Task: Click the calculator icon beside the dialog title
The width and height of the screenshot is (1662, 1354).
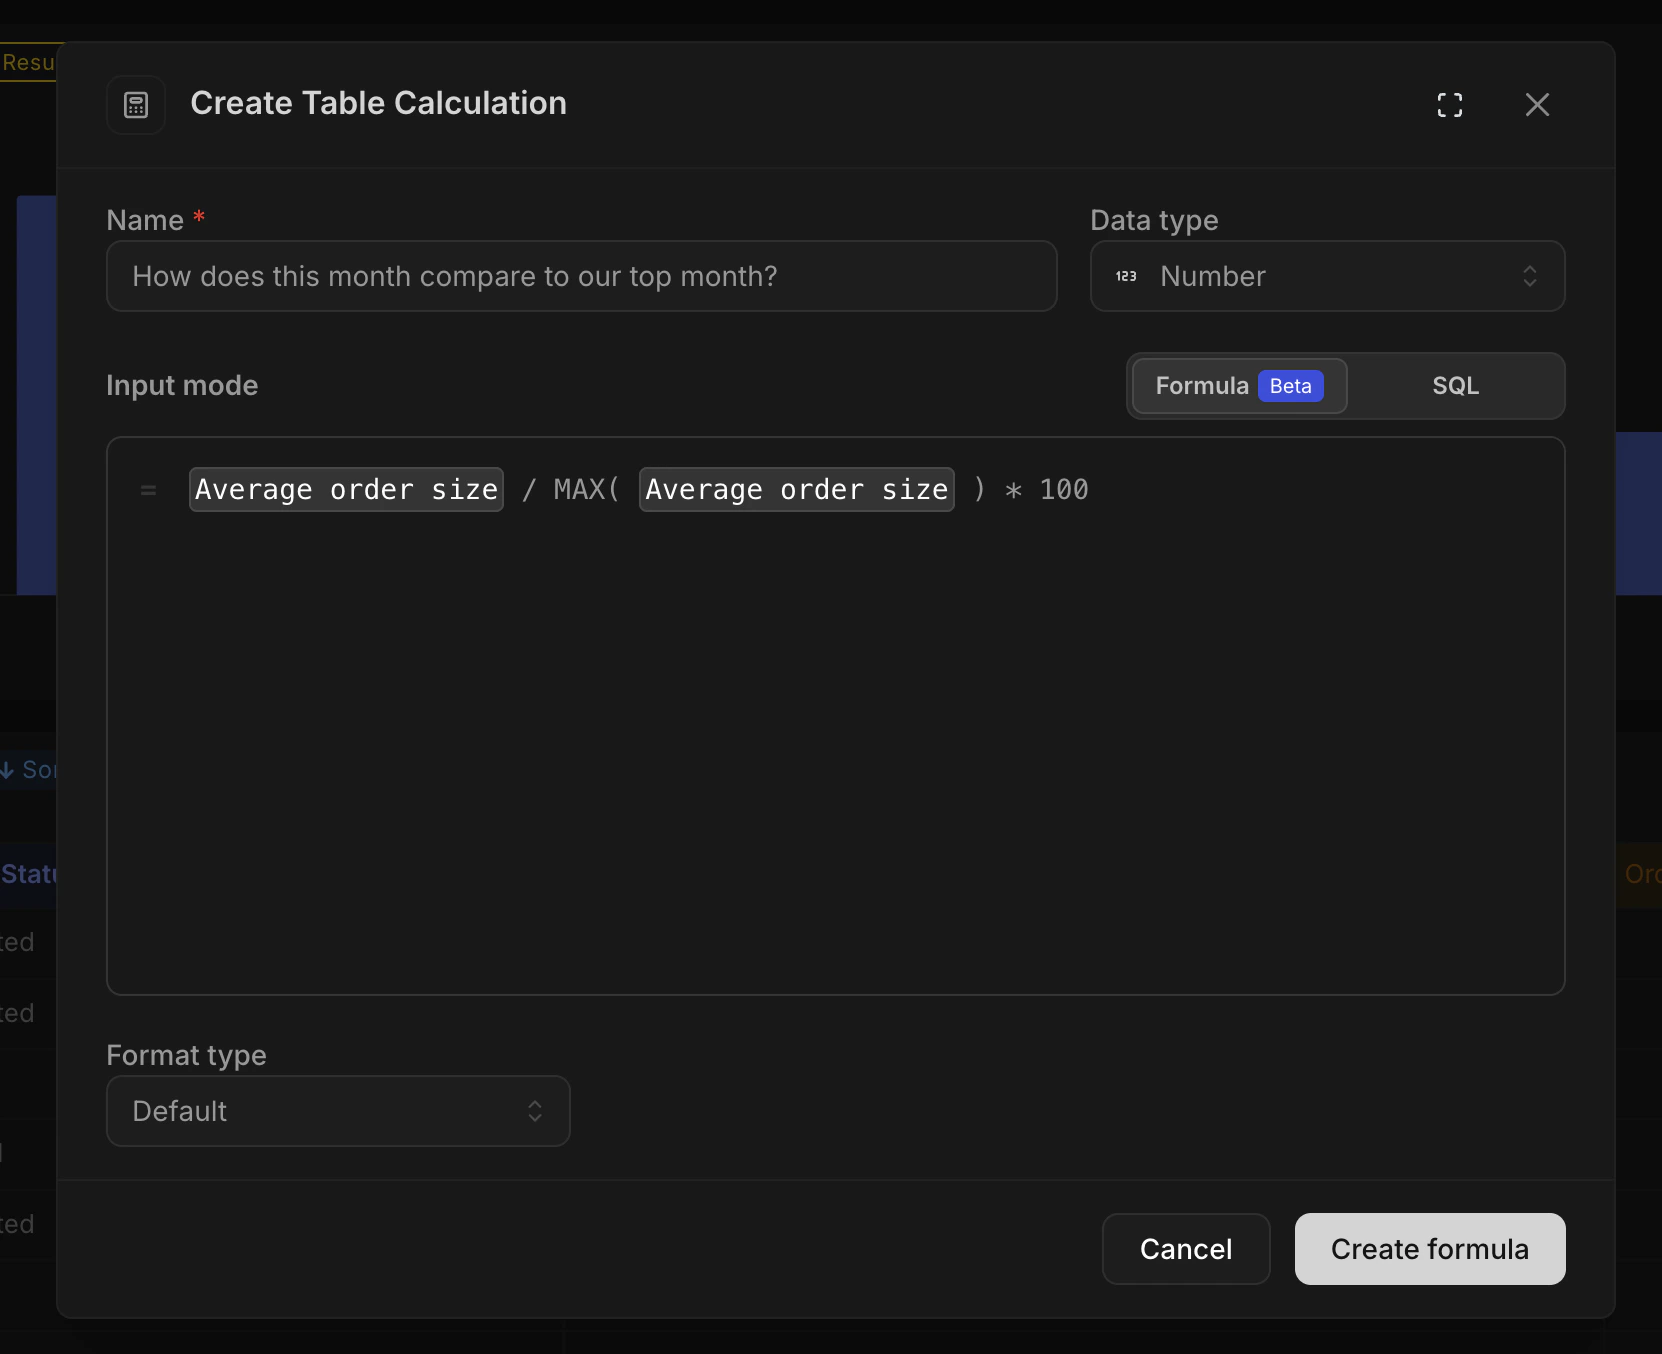Action: coord(135,104)
